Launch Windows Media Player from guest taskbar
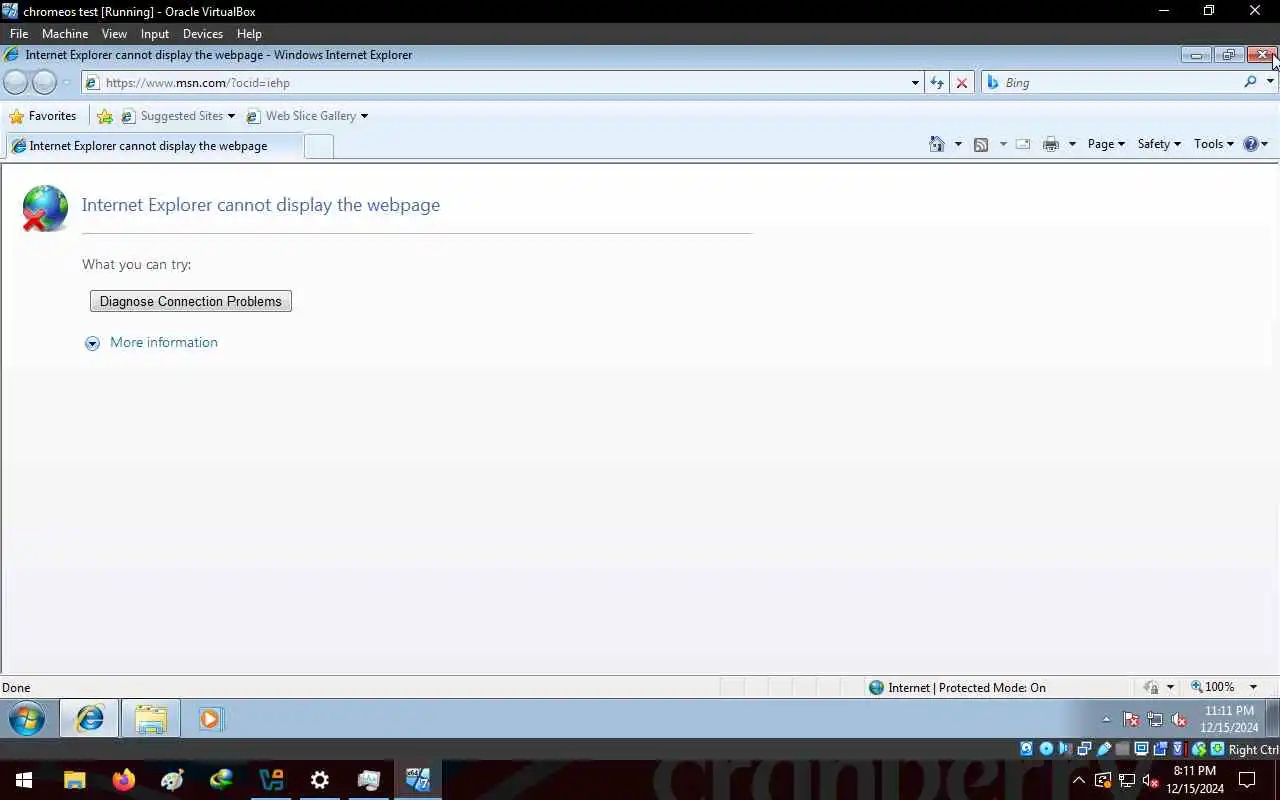Viewport: 1280px width, 800px height. [211, 718]
